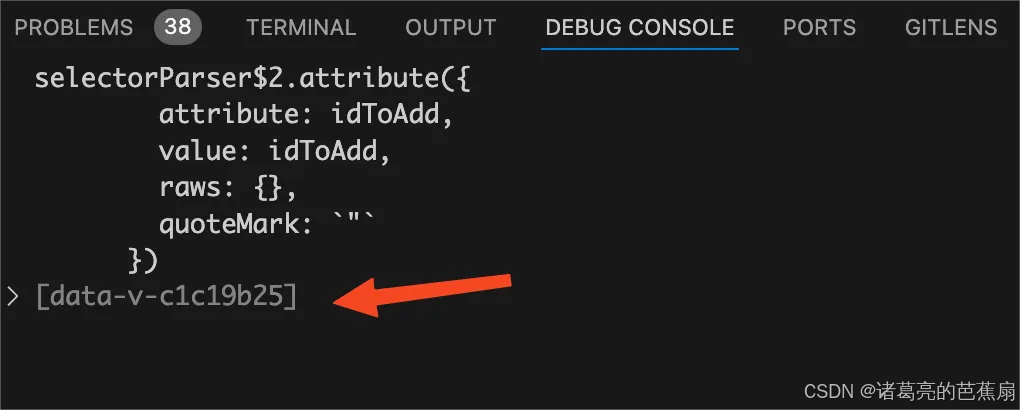1020x410 pixels.
Task: Select the DEBUG CONSOLE tab
Action: pos(640,27)
